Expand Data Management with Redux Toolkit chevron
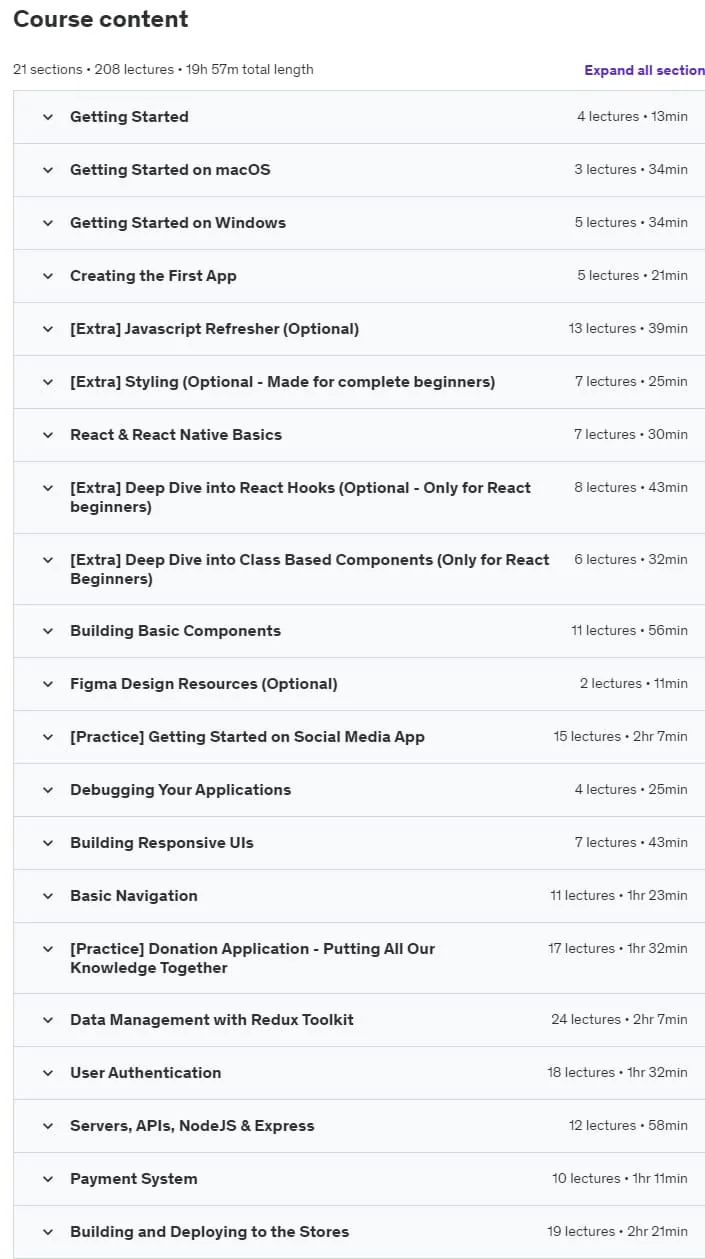 click(47, 1020)
